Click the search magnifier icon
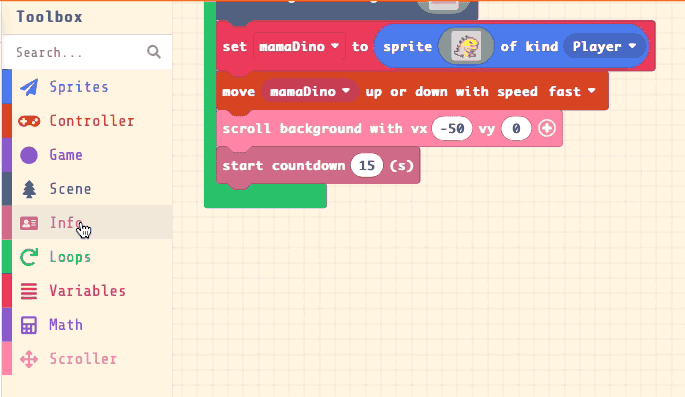Screen dimensions: 685x397 click(x=154, y=52)
